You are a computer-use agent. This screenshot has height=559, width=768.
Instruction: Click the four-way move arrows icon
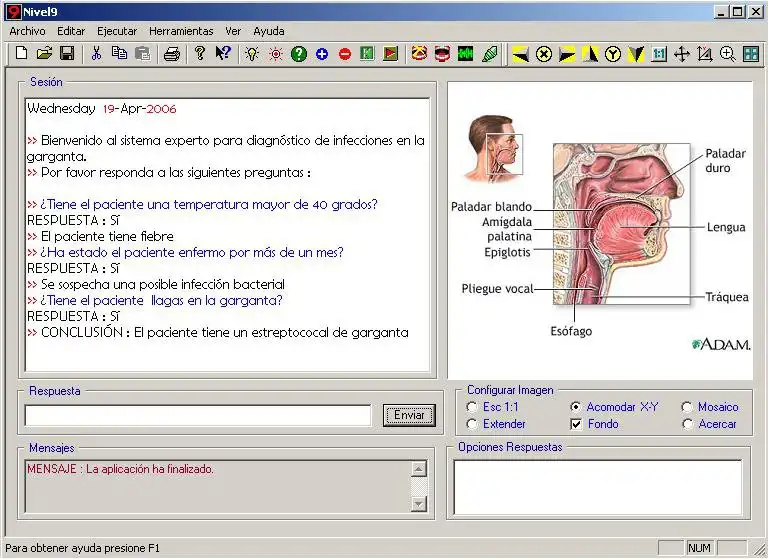point(682,54)
